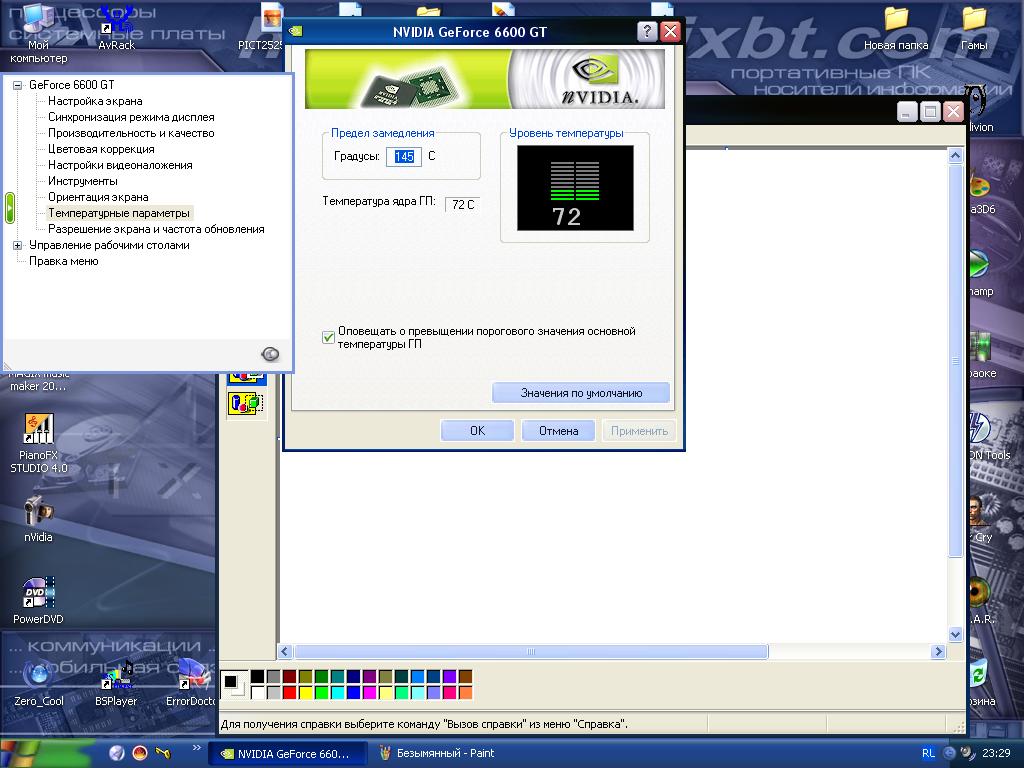This screenshot has height=768, width=1024.
Task: Select Настройка экрана in the tree
Action: click(95, 101)
